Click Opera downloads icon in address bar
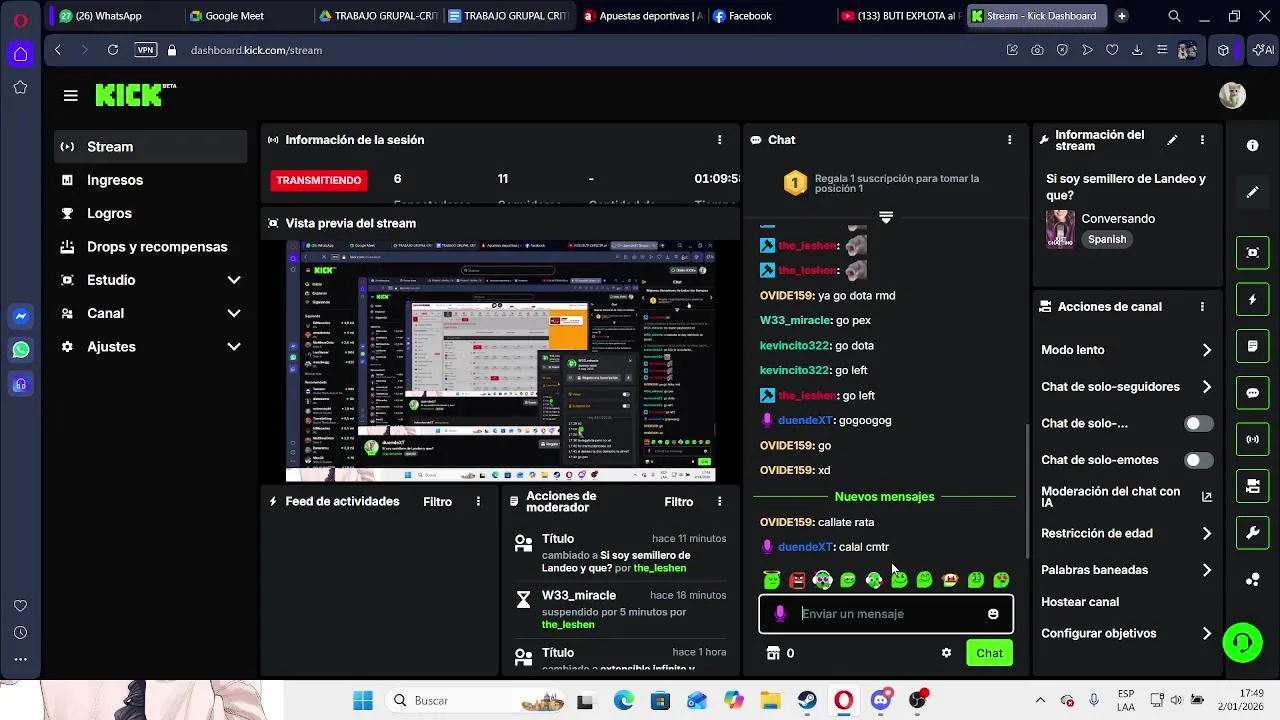This screenshot has width=1280, height=720. (x=1137, y=50)
